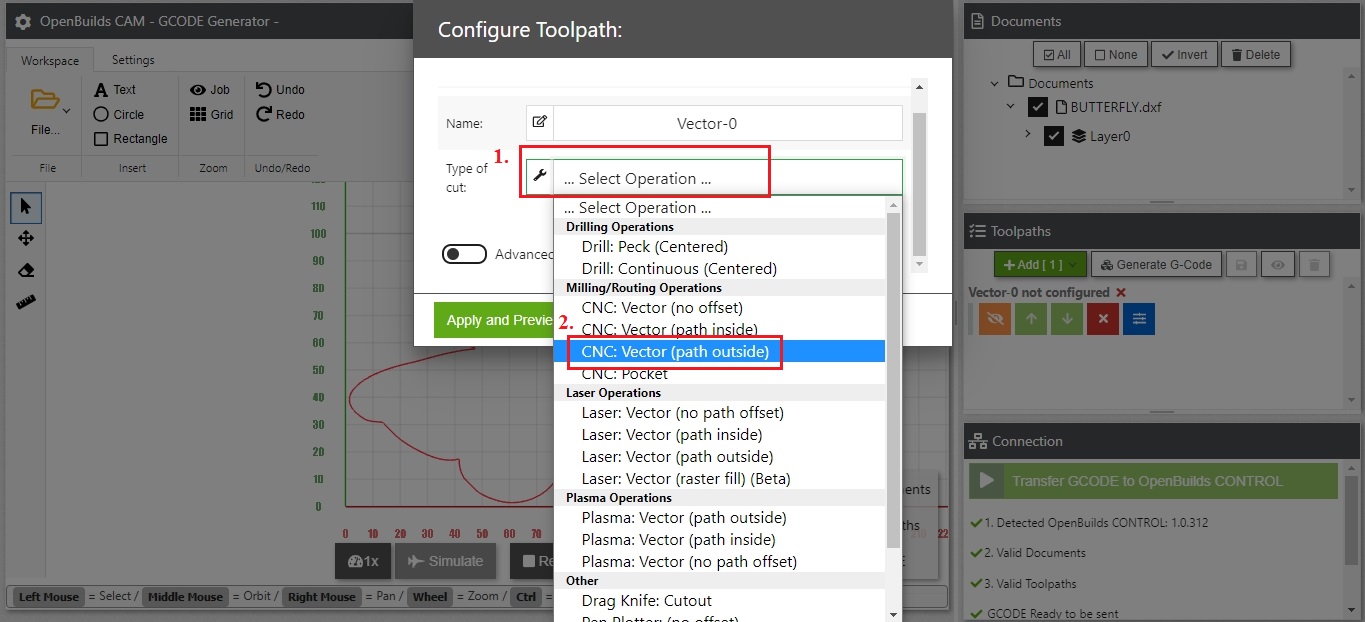
Task: Click the small red X after 'Vector-0 not configured'
Action: pyautogui.click(x=1121, y=292)
